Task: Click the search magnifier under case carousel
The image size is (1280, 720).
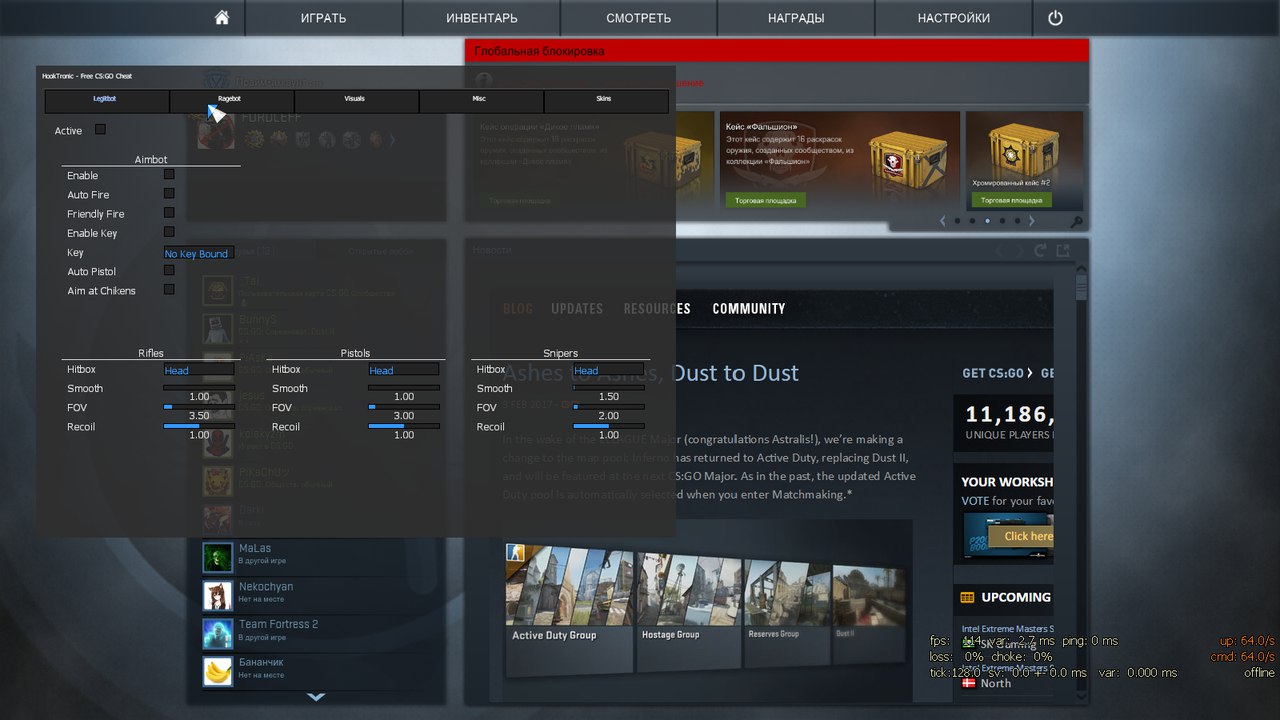Action: (1076, 222)
